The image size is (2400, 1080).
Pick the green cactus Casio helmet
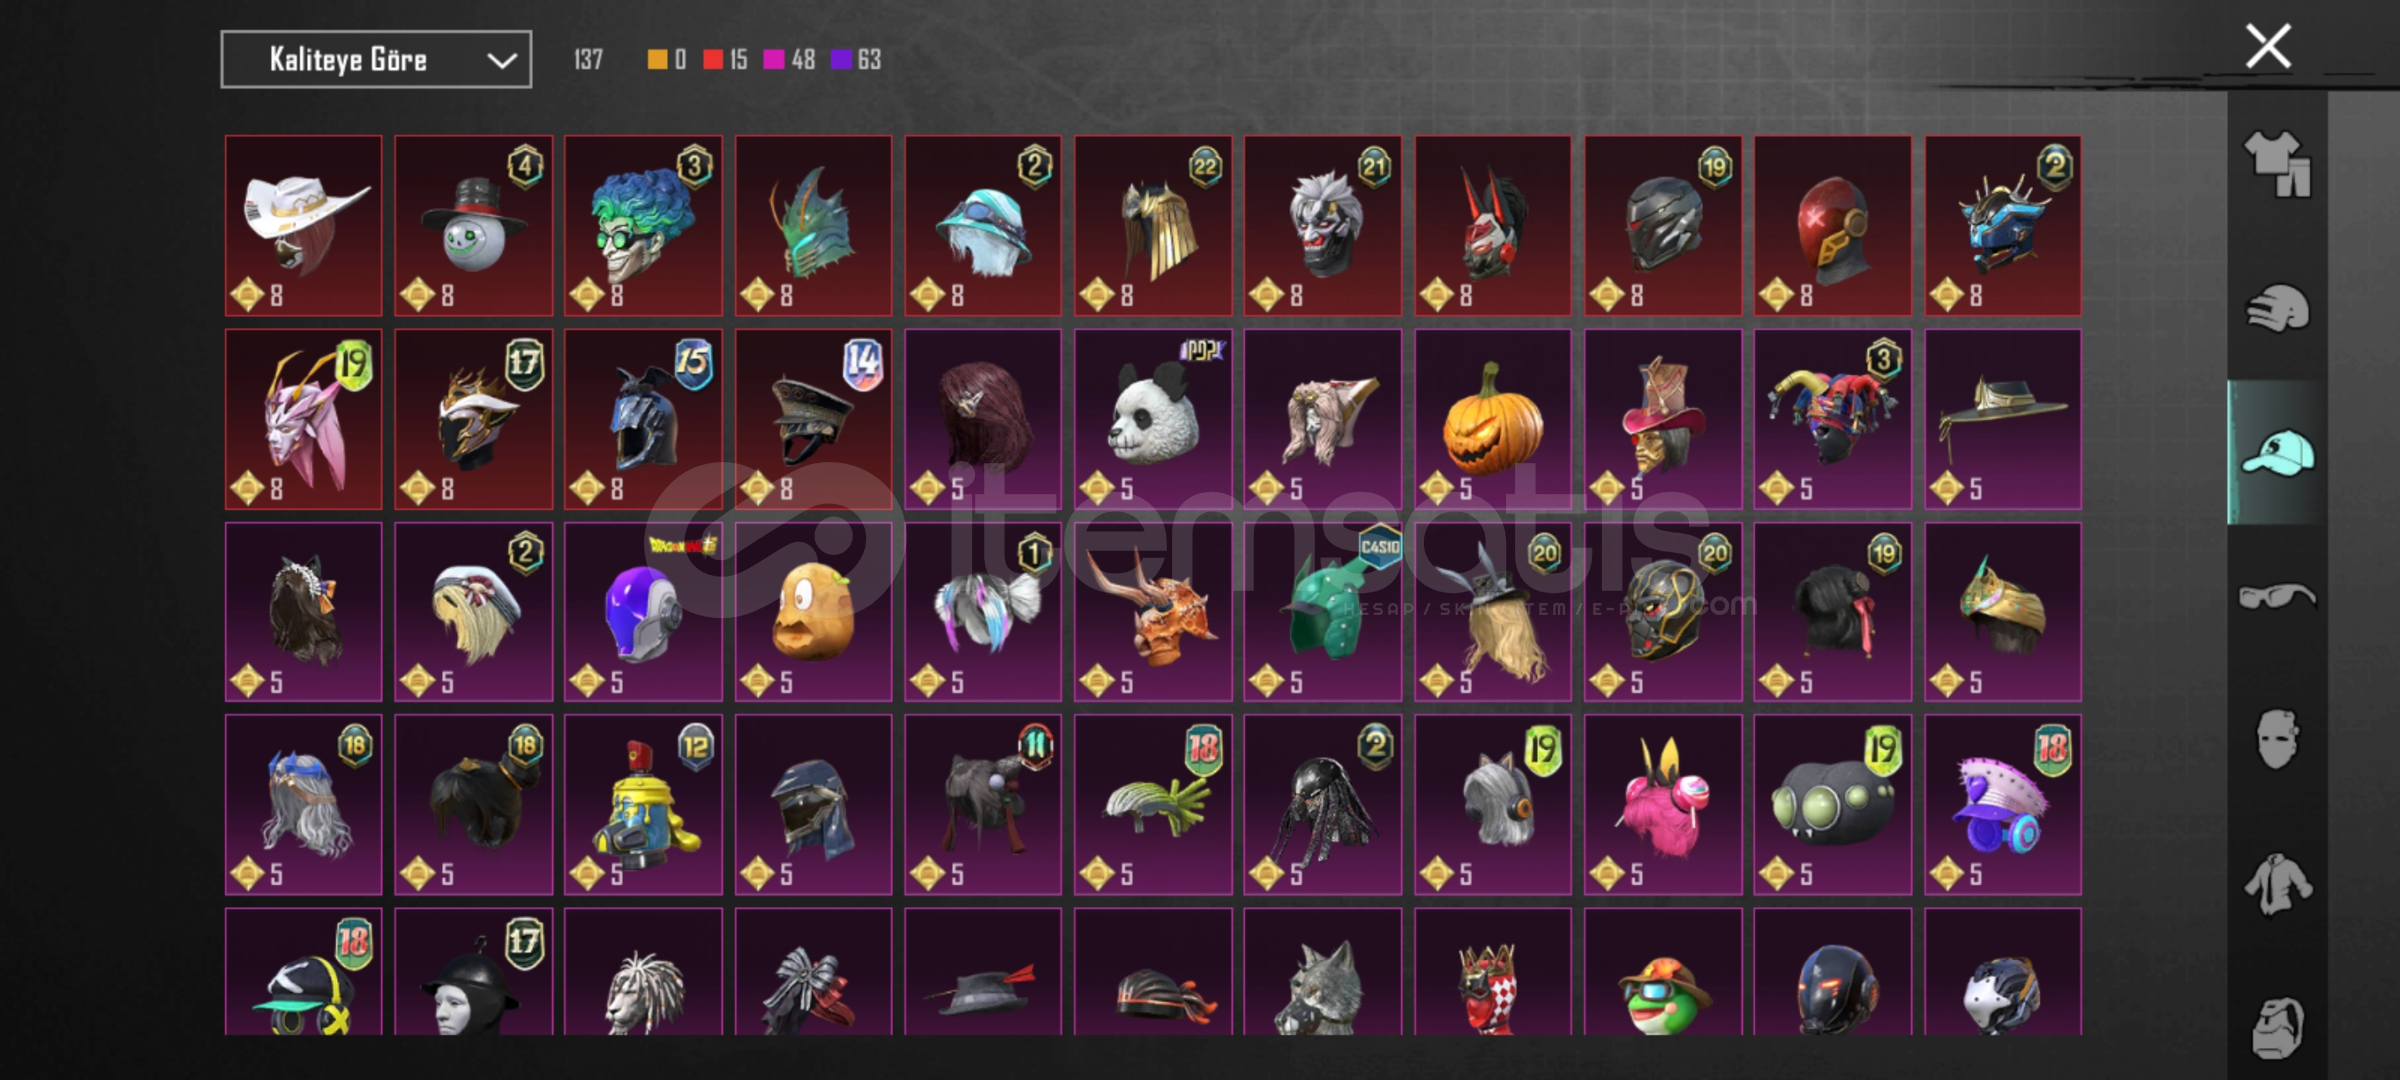click(1323, 612)
